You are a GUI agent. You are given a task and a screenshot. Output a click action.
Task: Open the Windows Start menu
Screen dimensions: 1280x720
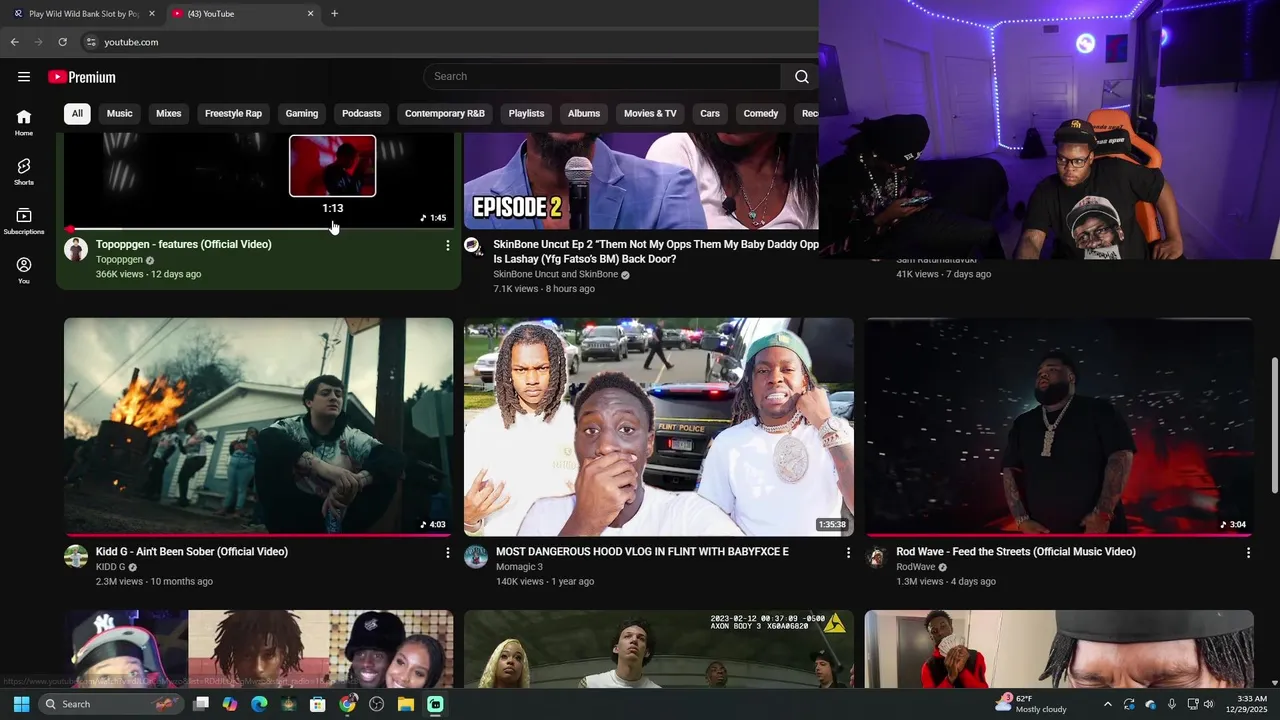(x=21, y=704)
